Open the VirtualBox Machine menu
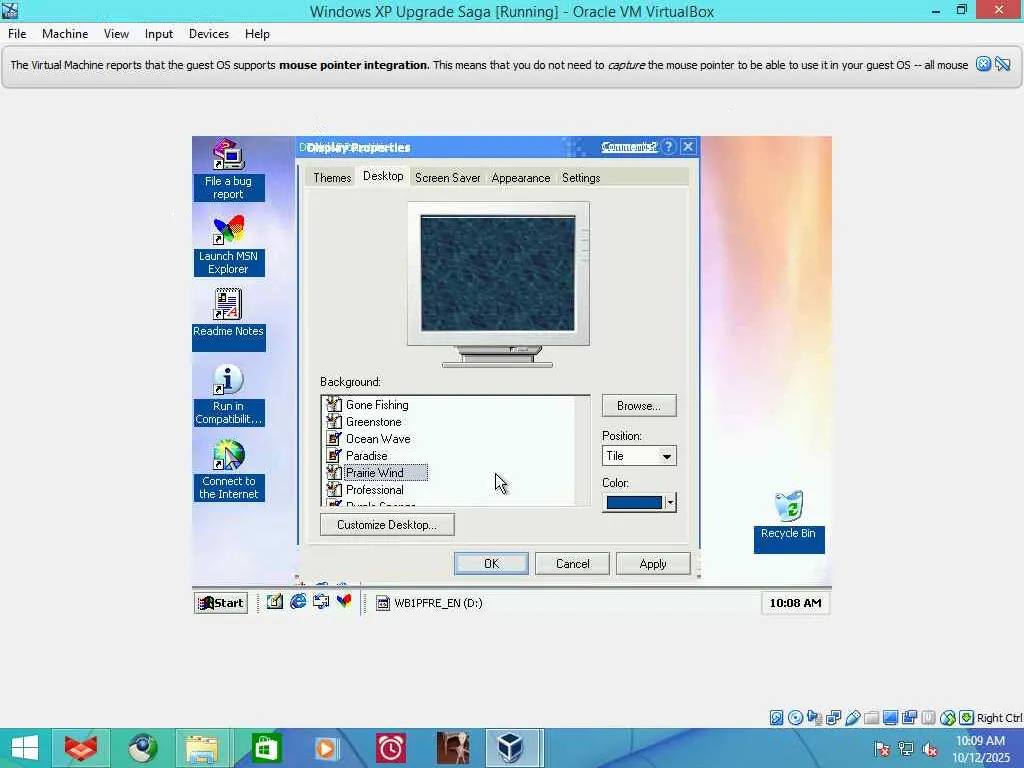This screenshot has width=1024, height=768. pyautogui.click(x=65, y=34)
